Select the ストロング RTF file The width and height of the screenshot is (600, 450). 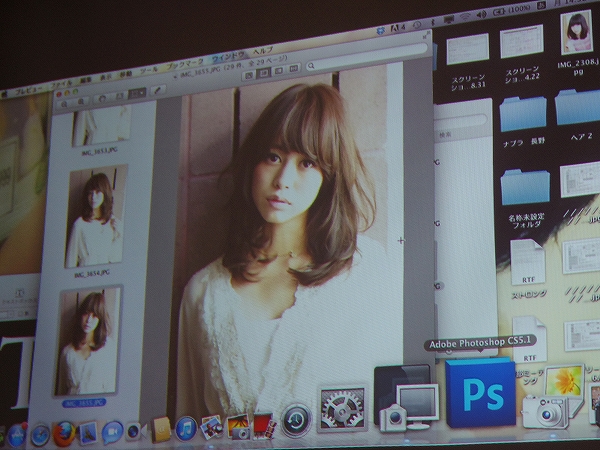[528, 262]
